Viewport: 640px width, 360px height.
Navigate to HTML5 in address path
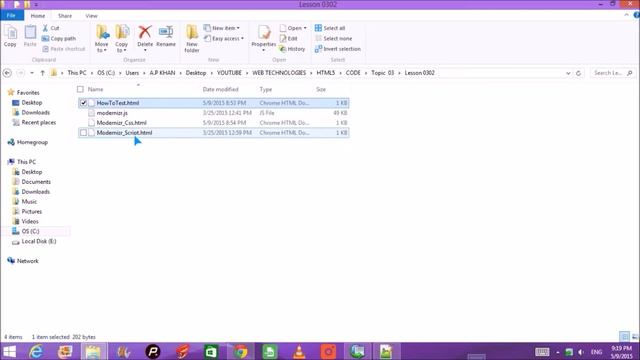[326, 73]
